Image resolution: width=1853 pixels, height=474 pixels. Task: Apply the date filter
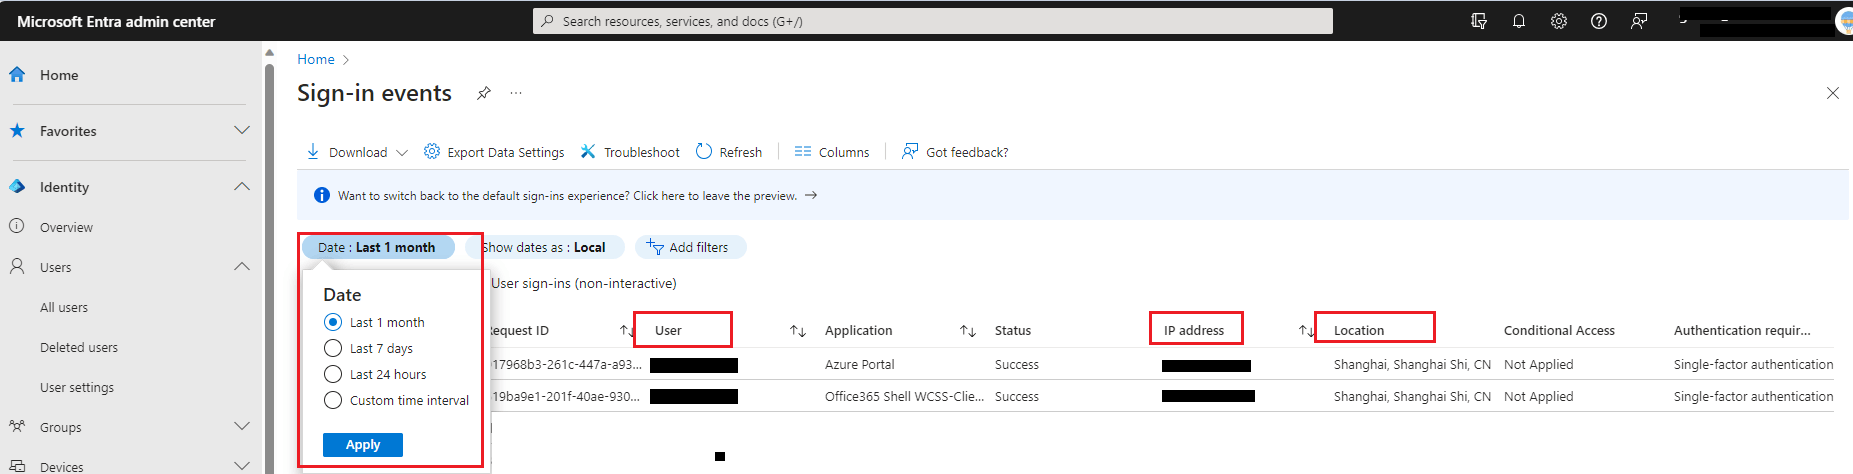(x=363, y=445)
